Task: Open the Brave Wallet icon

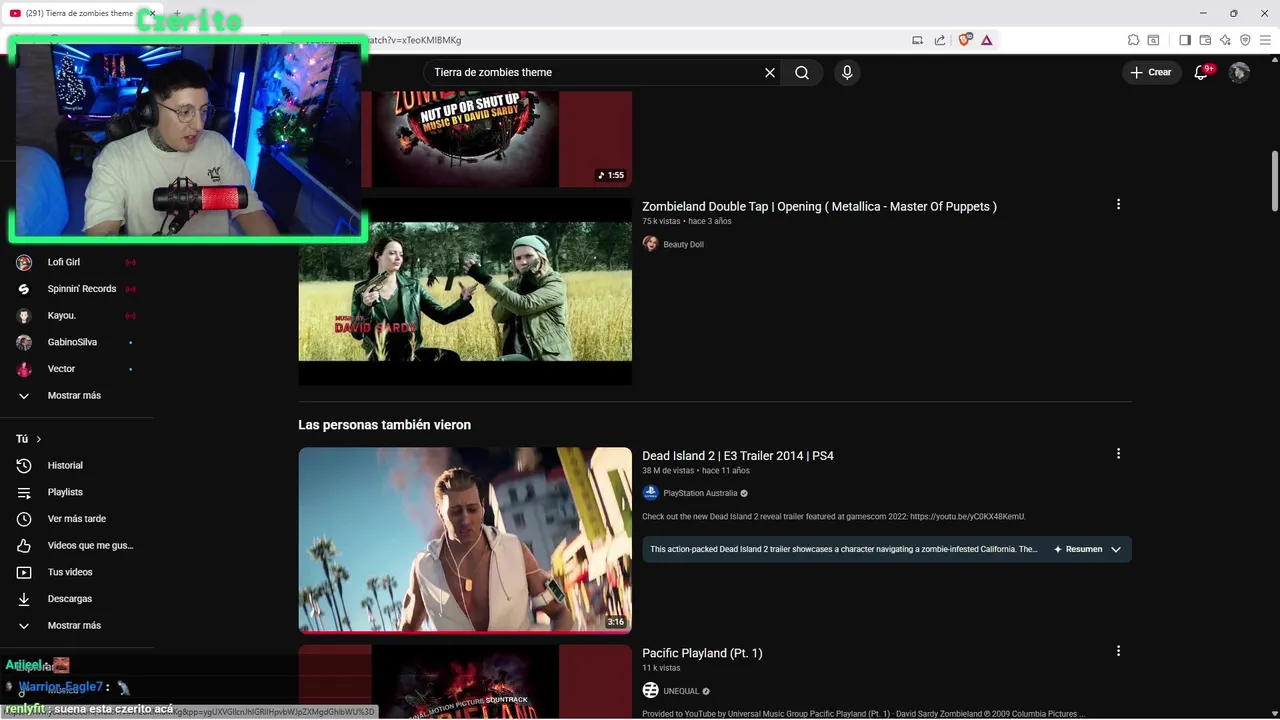Action: tap(1205, 40)
